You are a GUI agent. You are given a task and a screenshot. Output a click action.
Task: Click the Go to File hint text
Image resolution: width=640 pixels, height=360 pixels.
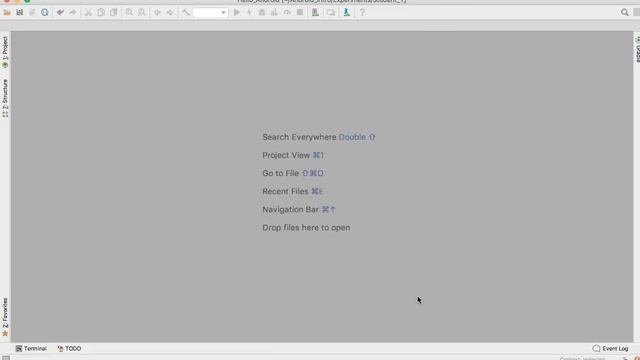(x=293, y=173)
